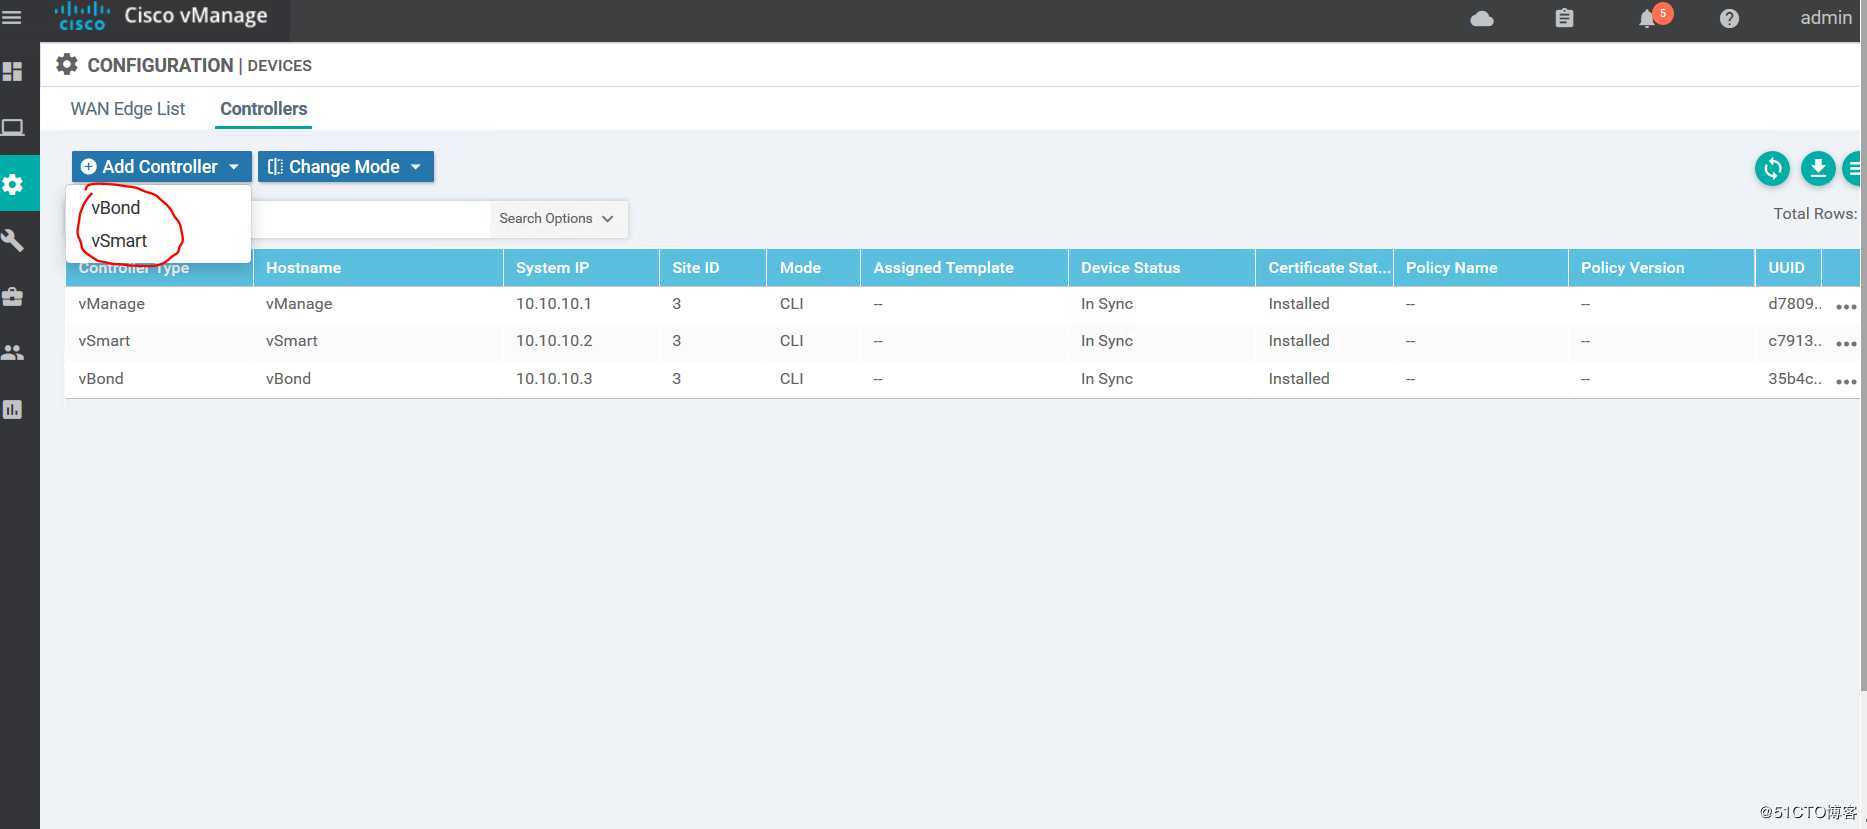Open the hamburger main menu
The height and width of the screenshot is (829, 1867).
(x=12, y=18)
